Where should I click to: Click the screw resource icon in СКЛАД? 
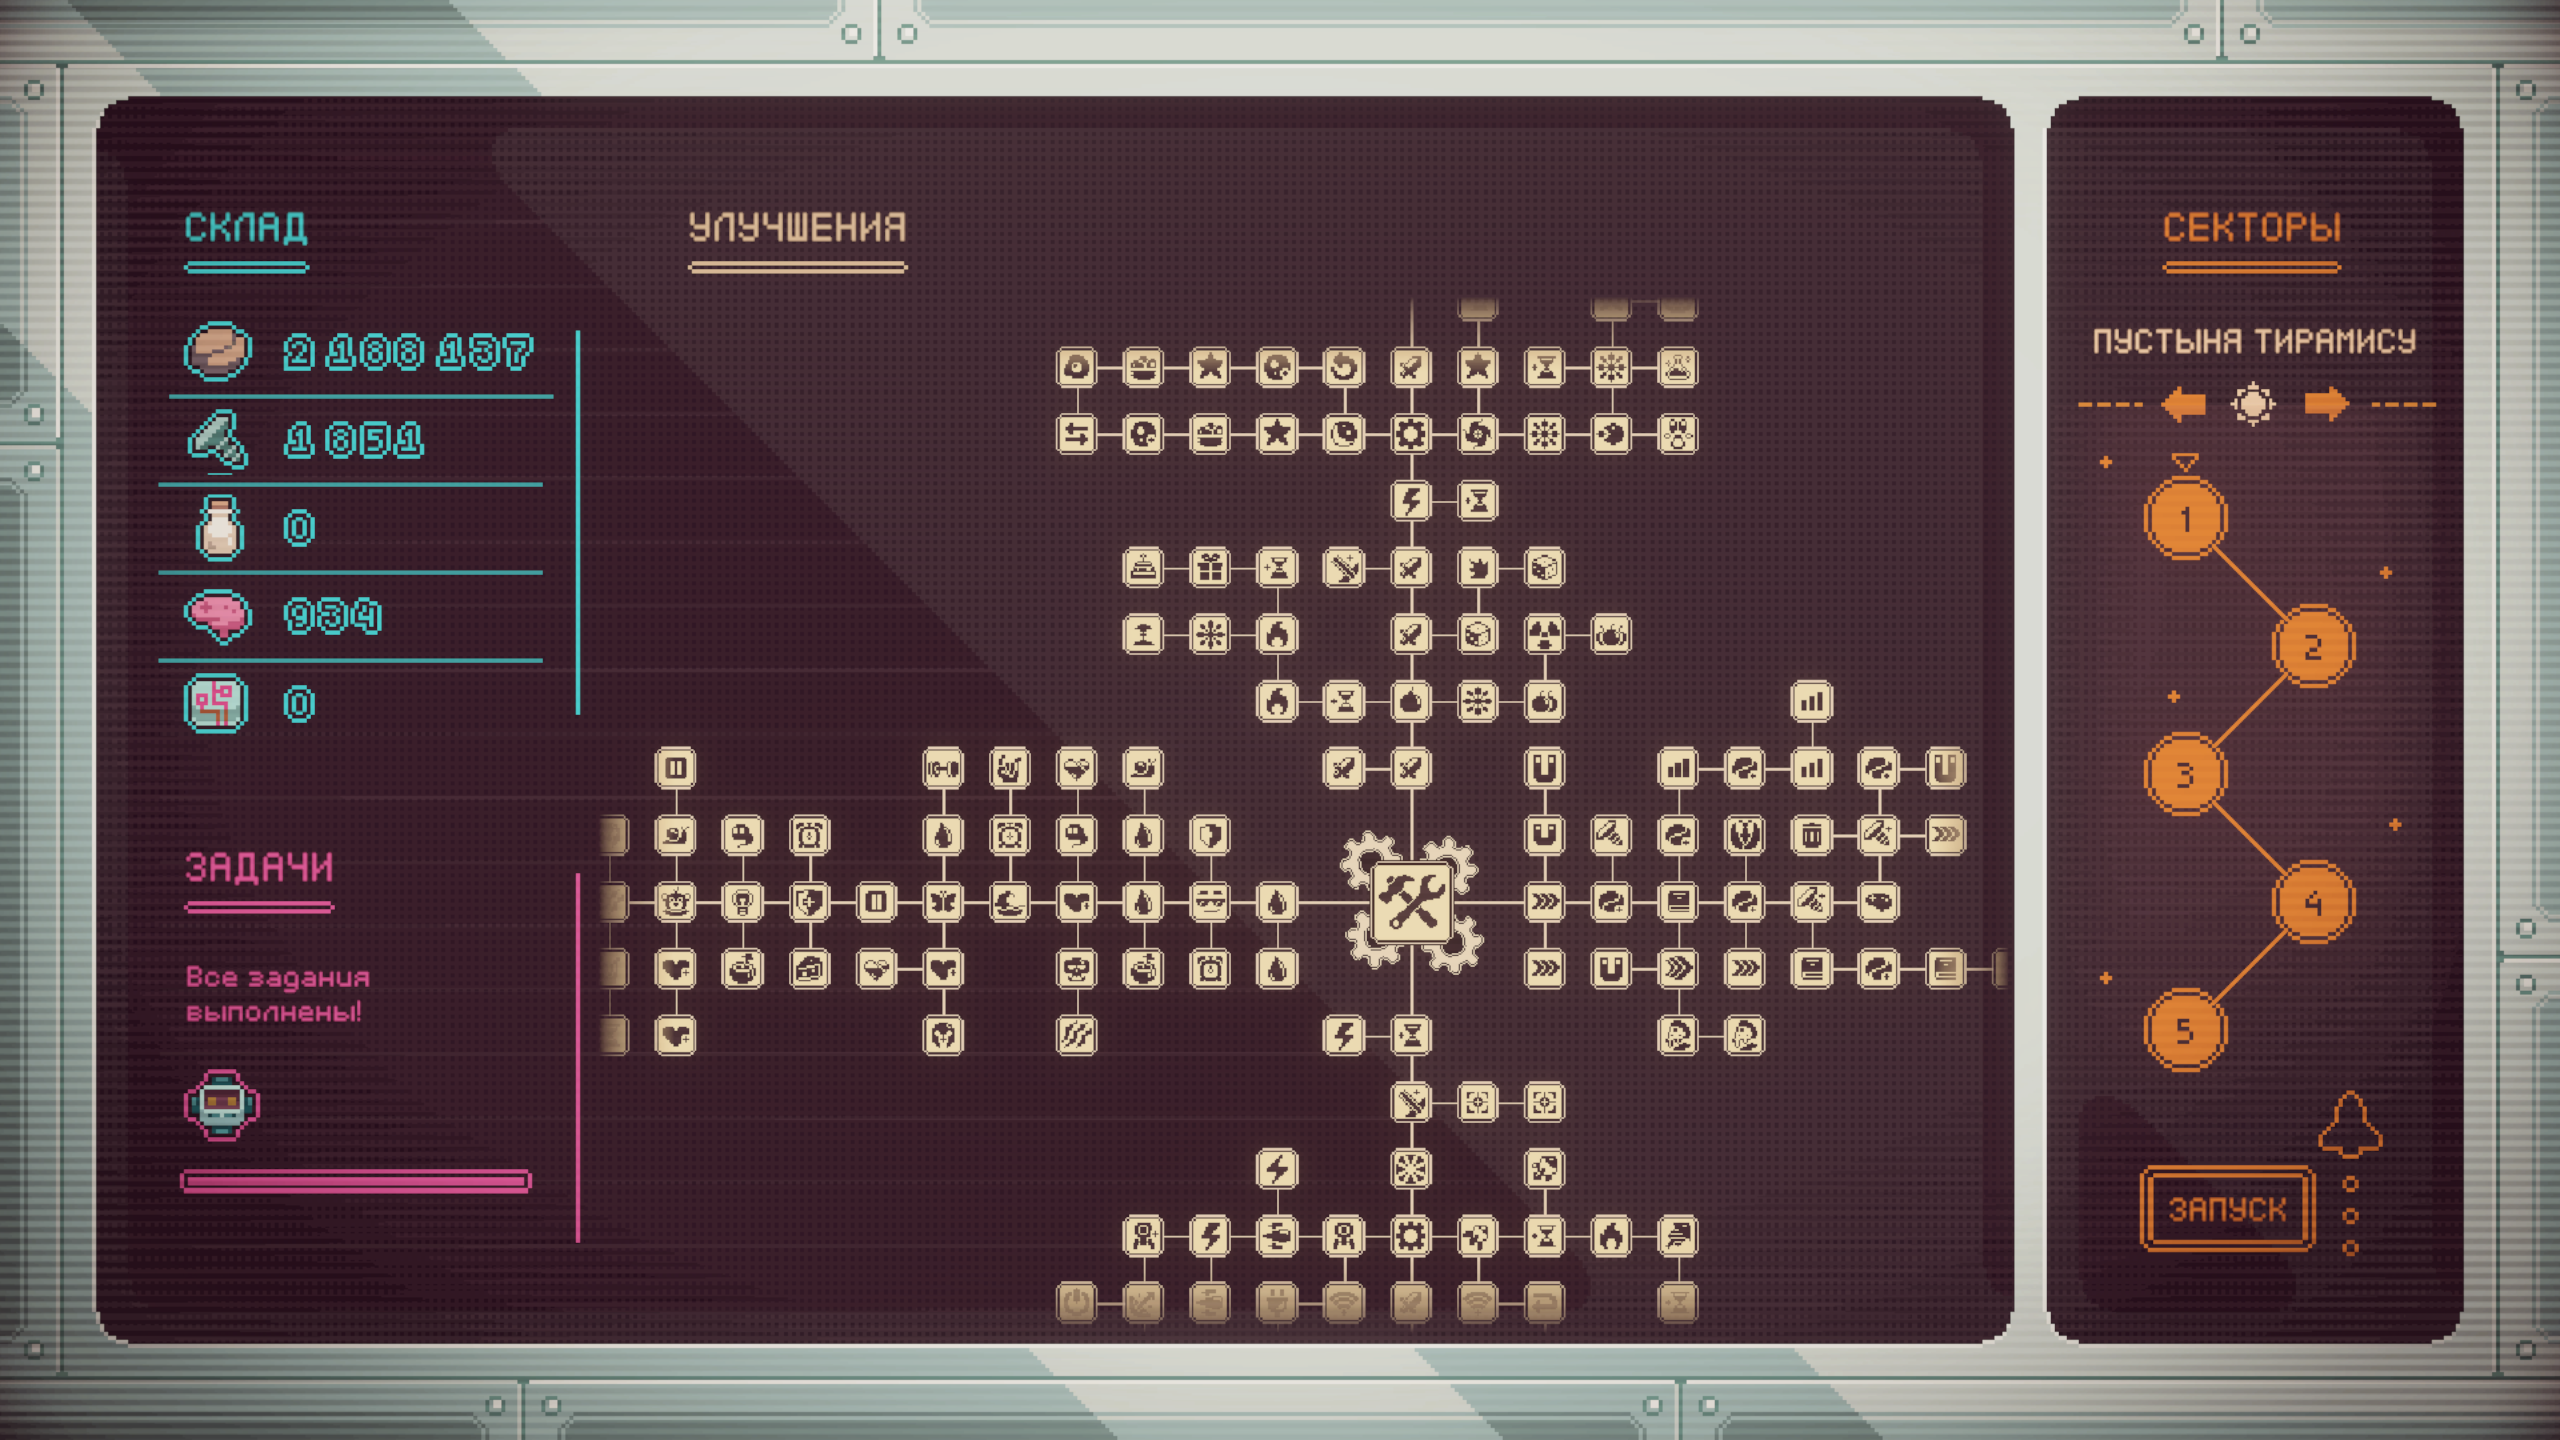218,439
